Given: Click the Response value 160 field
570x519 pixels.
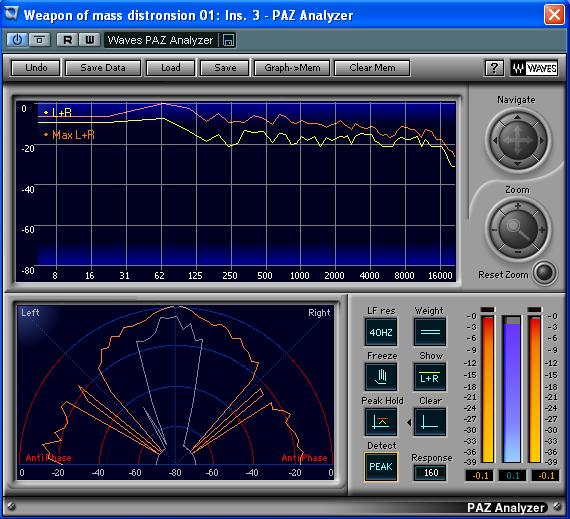Looking at the screenshot, I should [x=430, y=472].
